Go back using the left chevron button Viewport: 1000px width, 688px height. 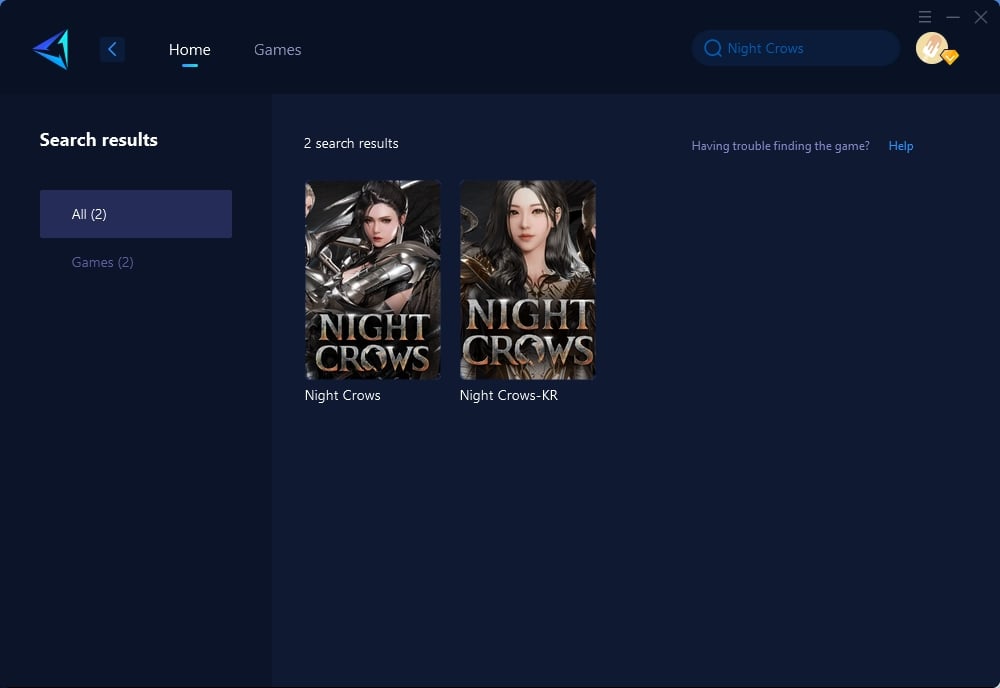pos(112,49)
